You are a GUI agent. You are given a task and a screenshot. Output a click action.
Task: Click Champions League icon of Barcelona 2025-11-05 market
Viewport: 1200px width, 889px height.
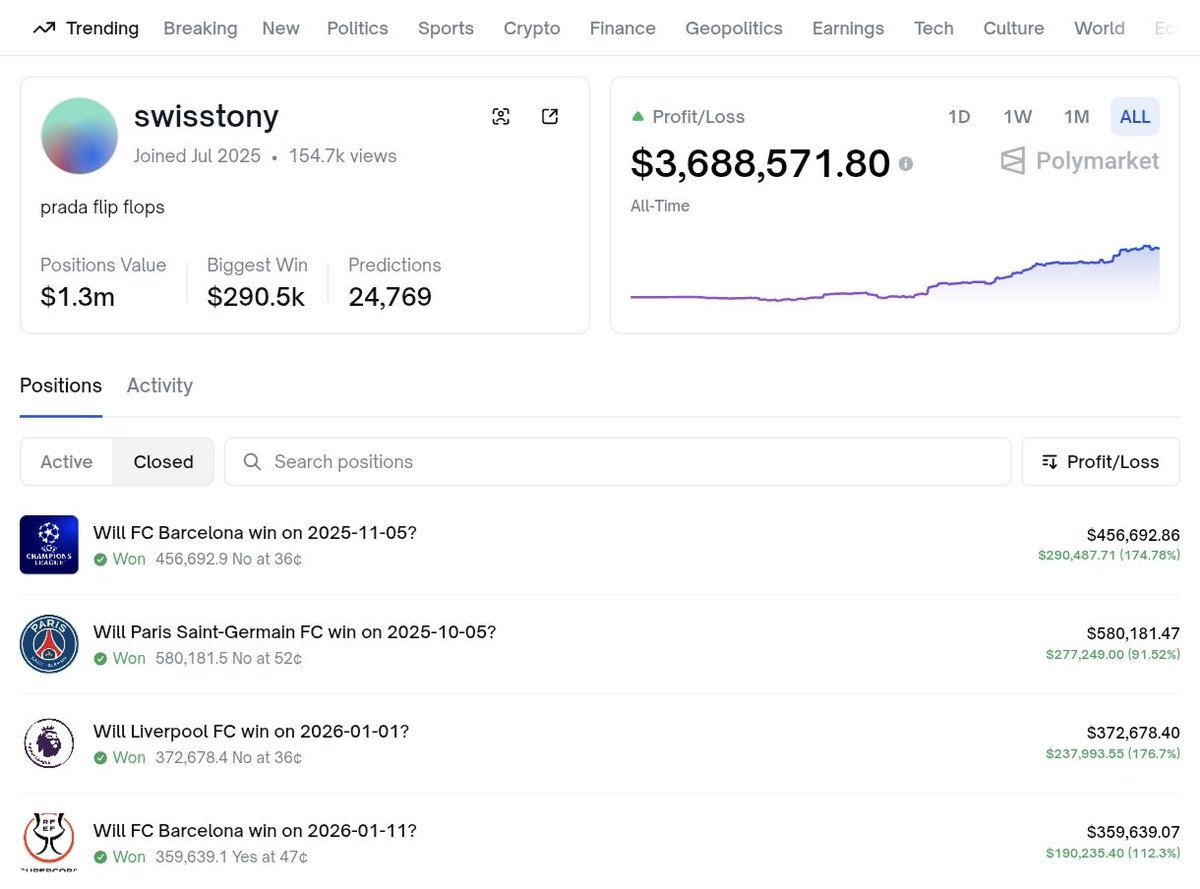[x=49, y=544]
